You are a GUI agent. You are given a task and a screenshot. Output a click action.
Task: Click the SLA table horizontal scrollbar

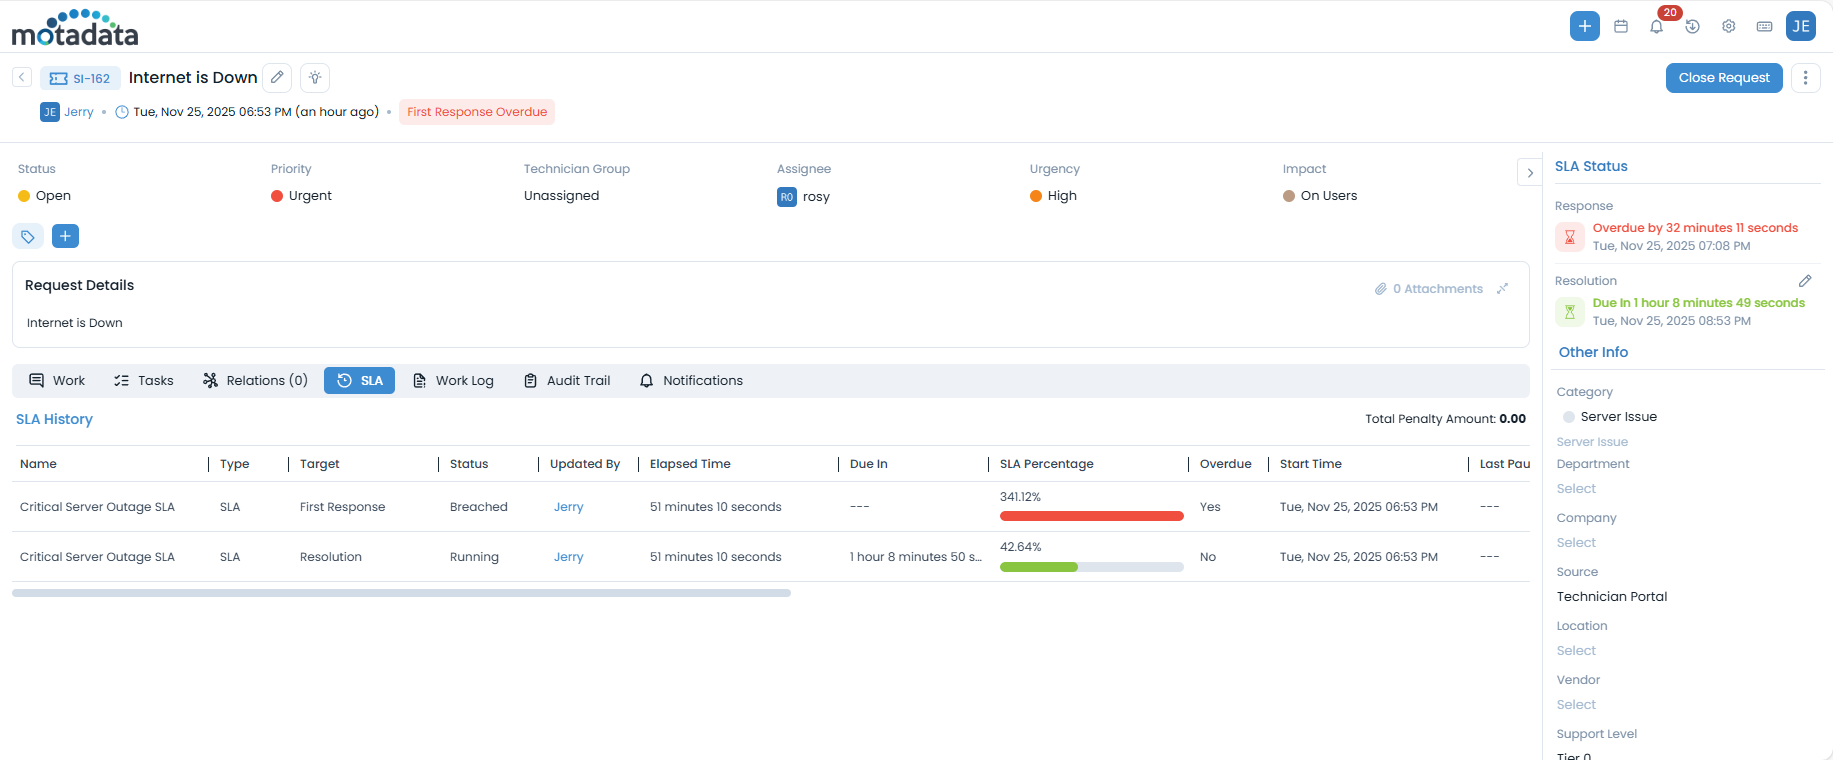click(x=401, y=593)
